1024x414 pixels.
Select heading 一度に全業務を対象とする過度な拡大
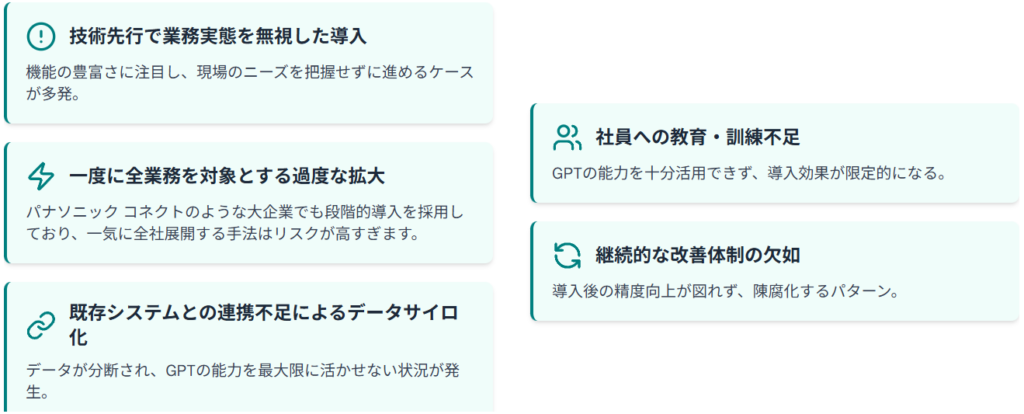227,176
